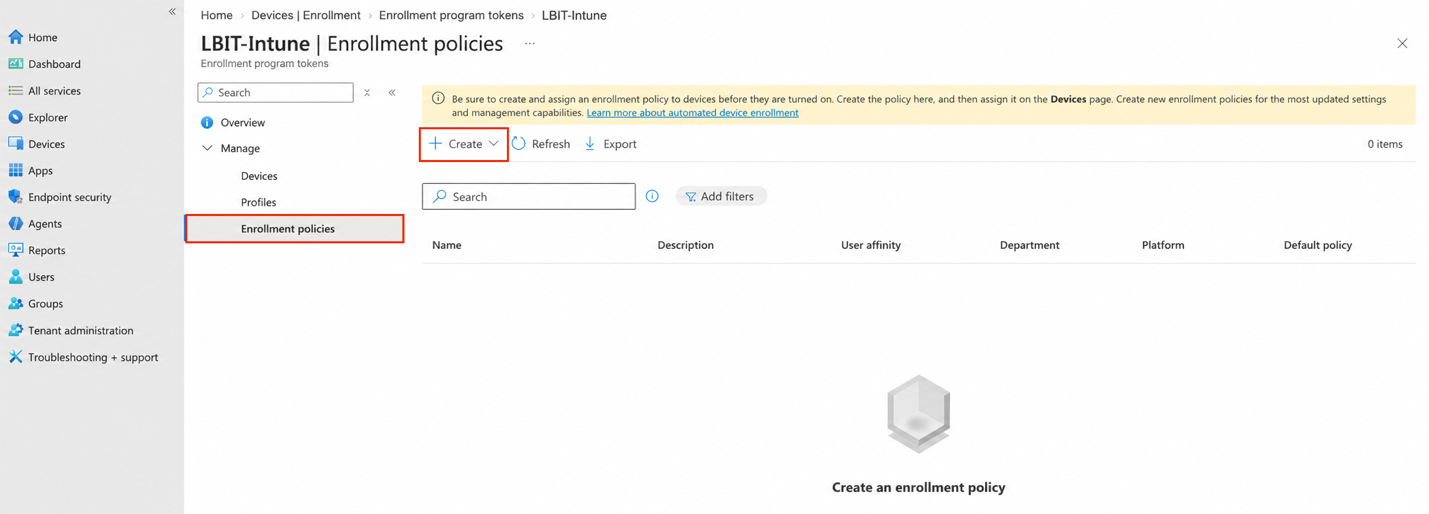Click the blade menu Search field
The height and width of the screenshot is (514, 1429).
tap(275, 92)
